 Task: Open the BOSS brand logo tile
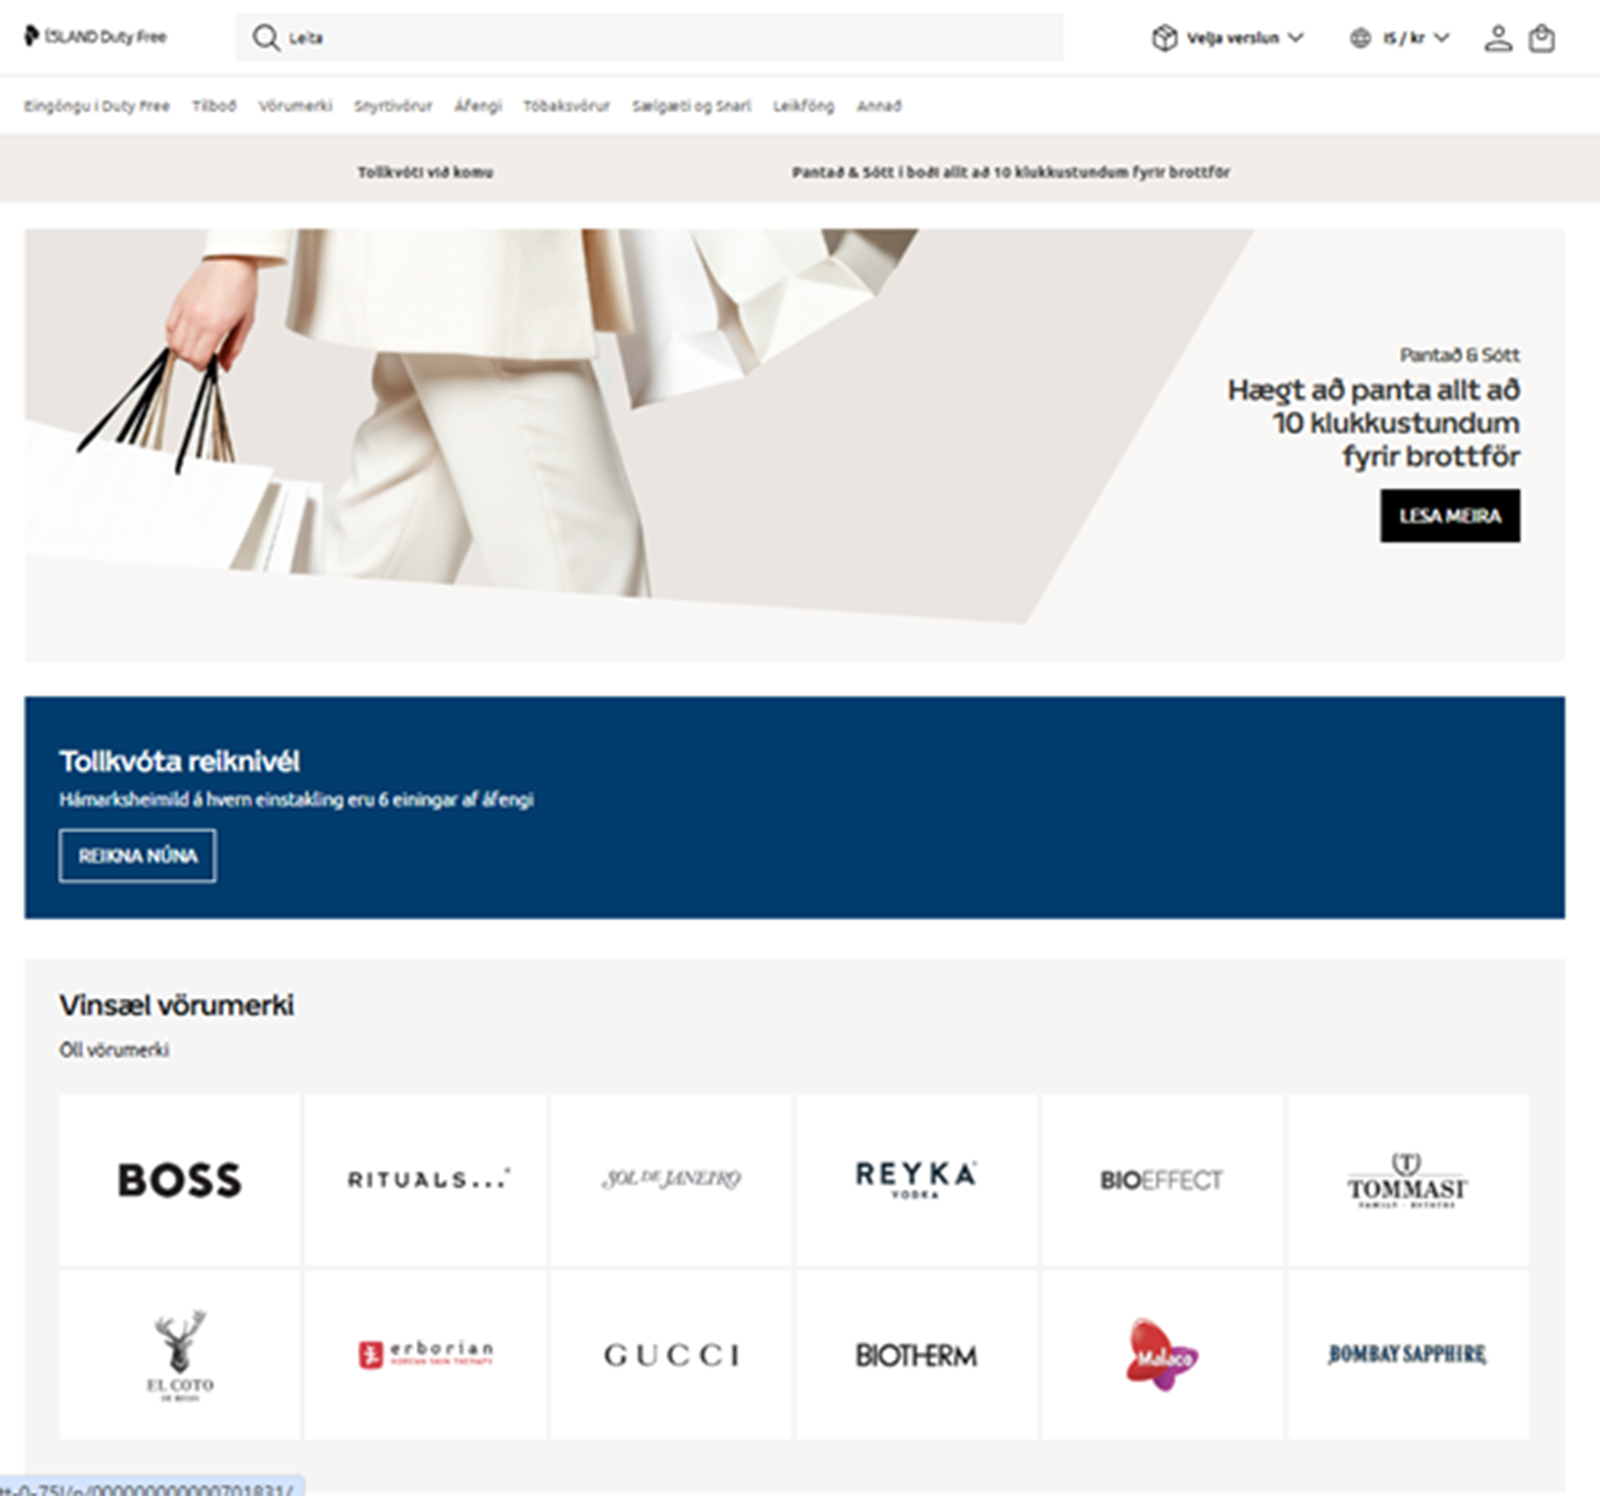pyautogui.click(x=180, y=1180)
